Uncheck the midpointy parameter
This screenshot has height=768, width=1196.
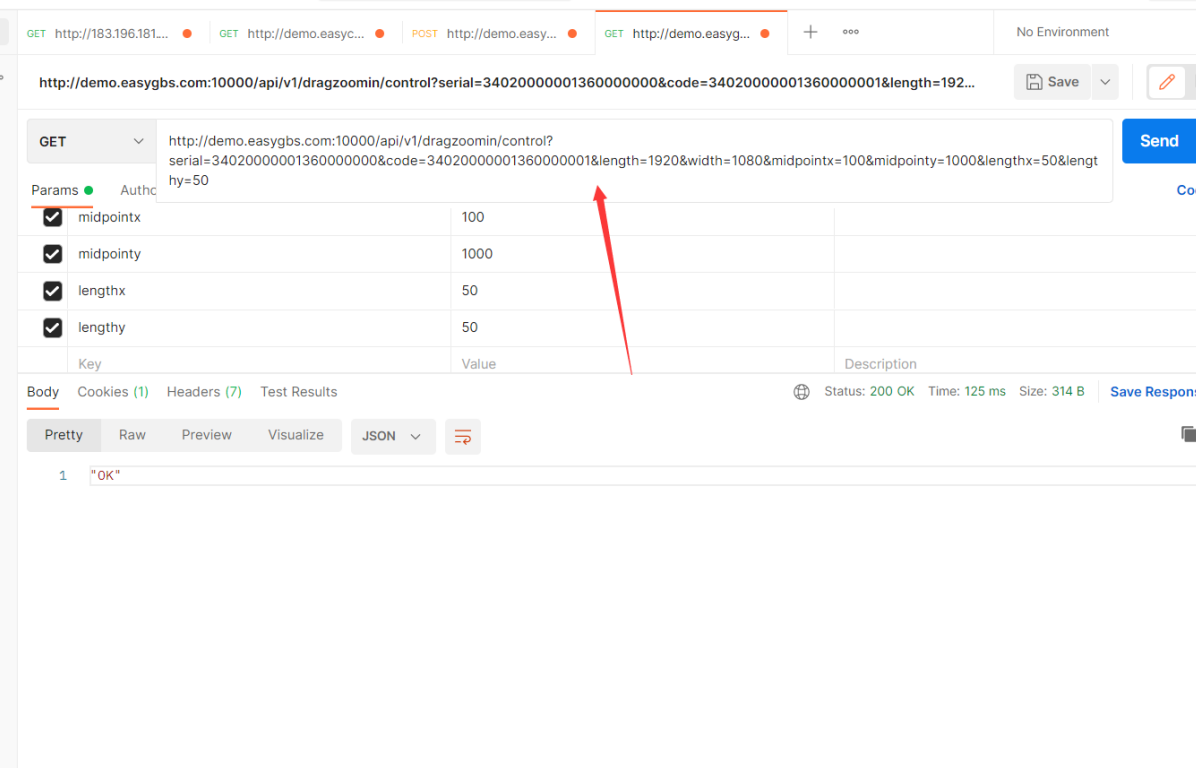[x=52, y=254]
